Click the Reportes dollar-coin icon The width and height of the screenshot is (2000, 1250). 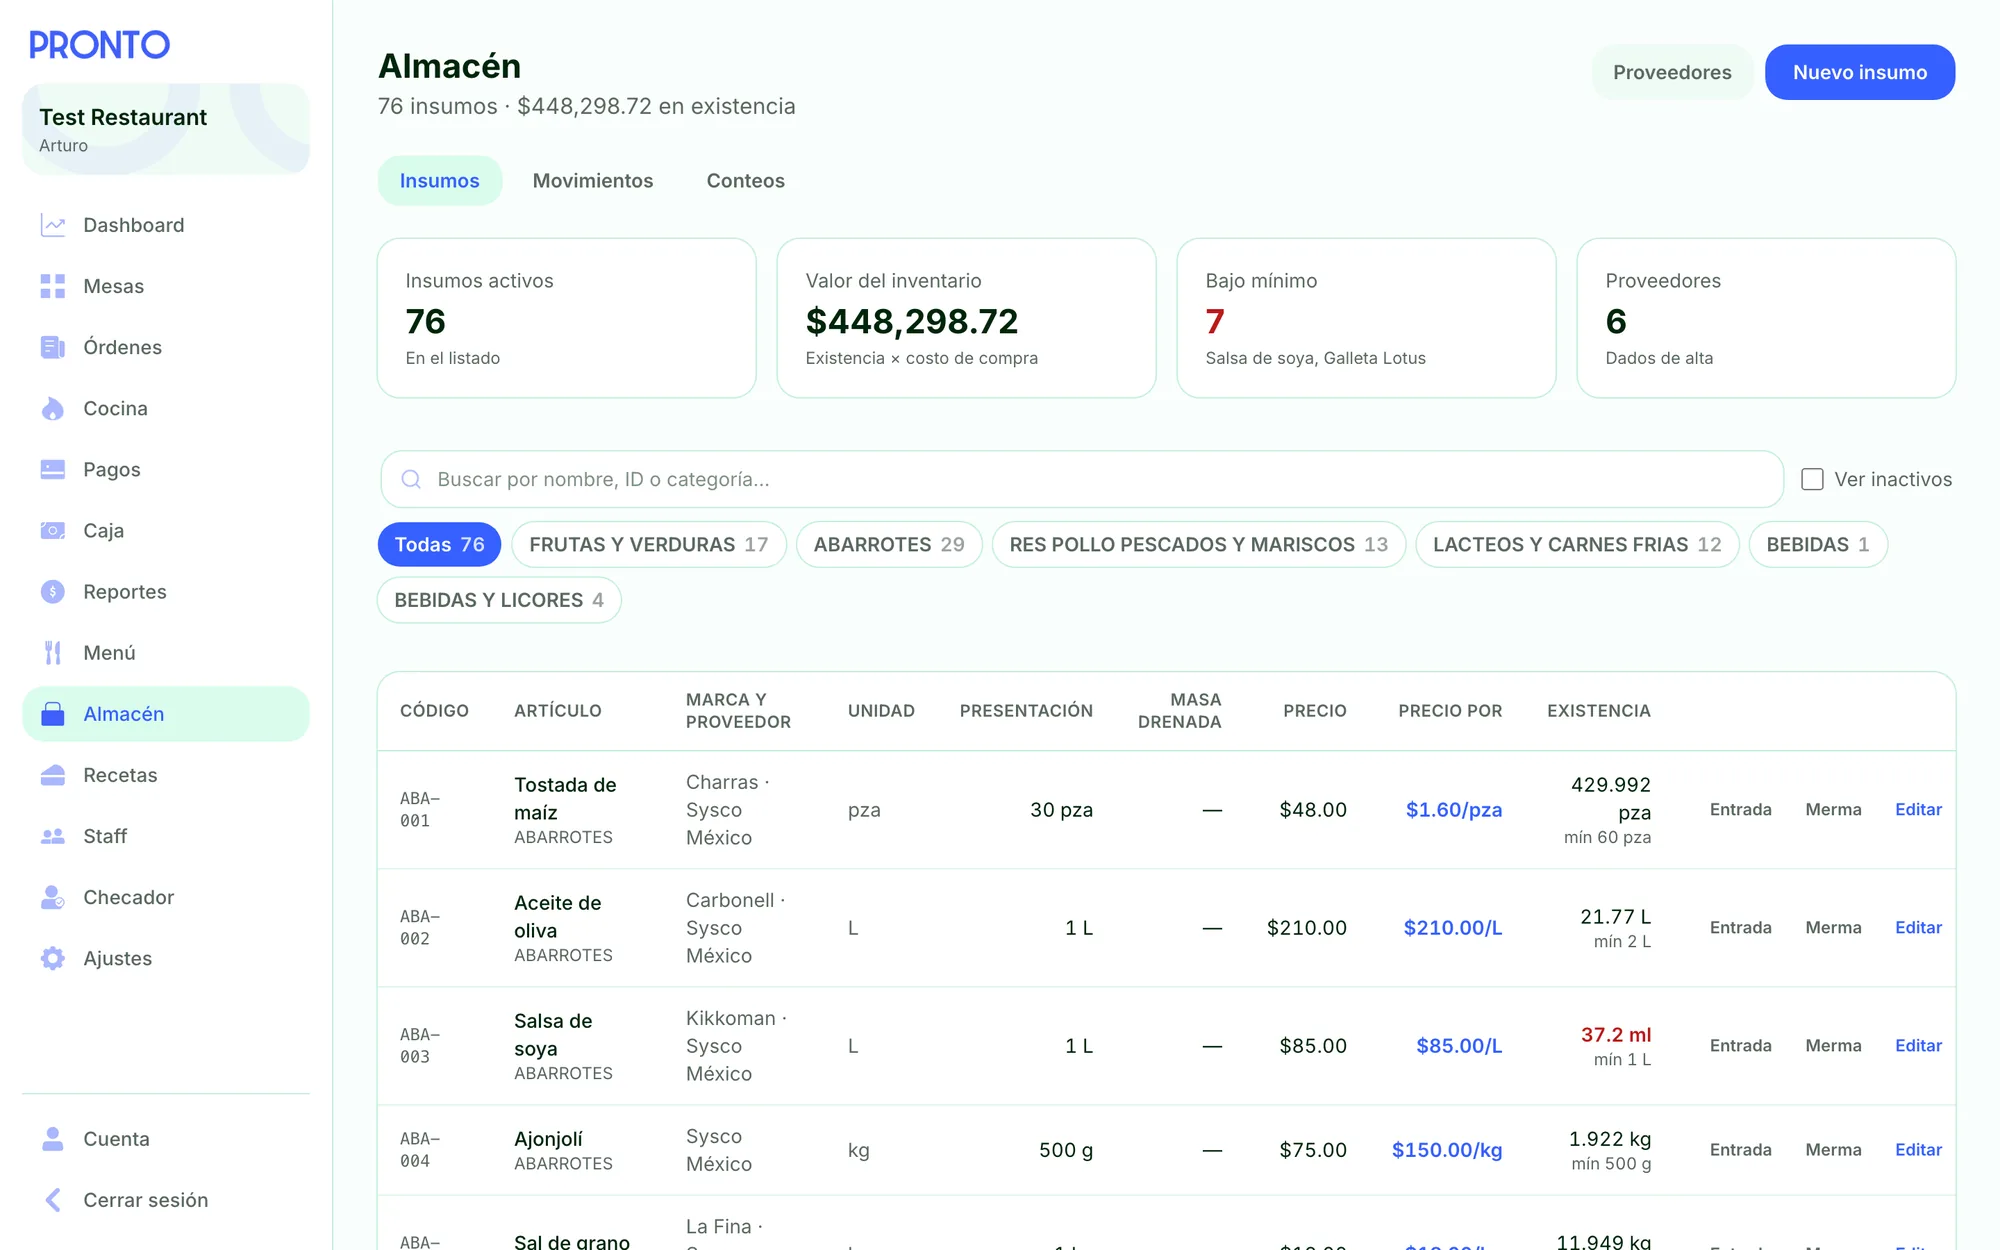pos(53,591)
